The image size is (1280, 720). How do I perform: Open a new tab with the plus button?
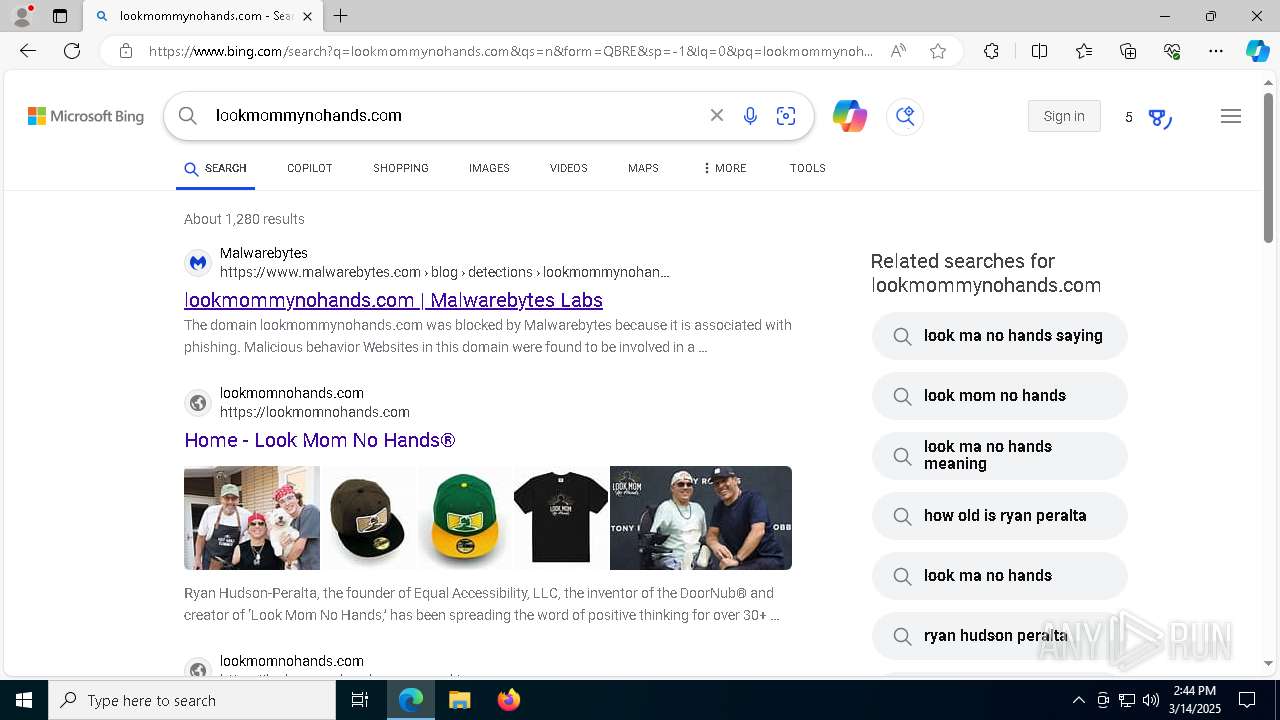[x=341, y=16]
